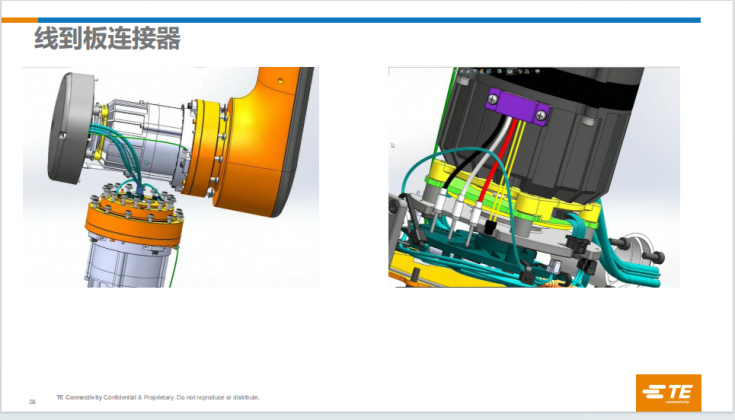Click slide page number 28

pos(32,401)
